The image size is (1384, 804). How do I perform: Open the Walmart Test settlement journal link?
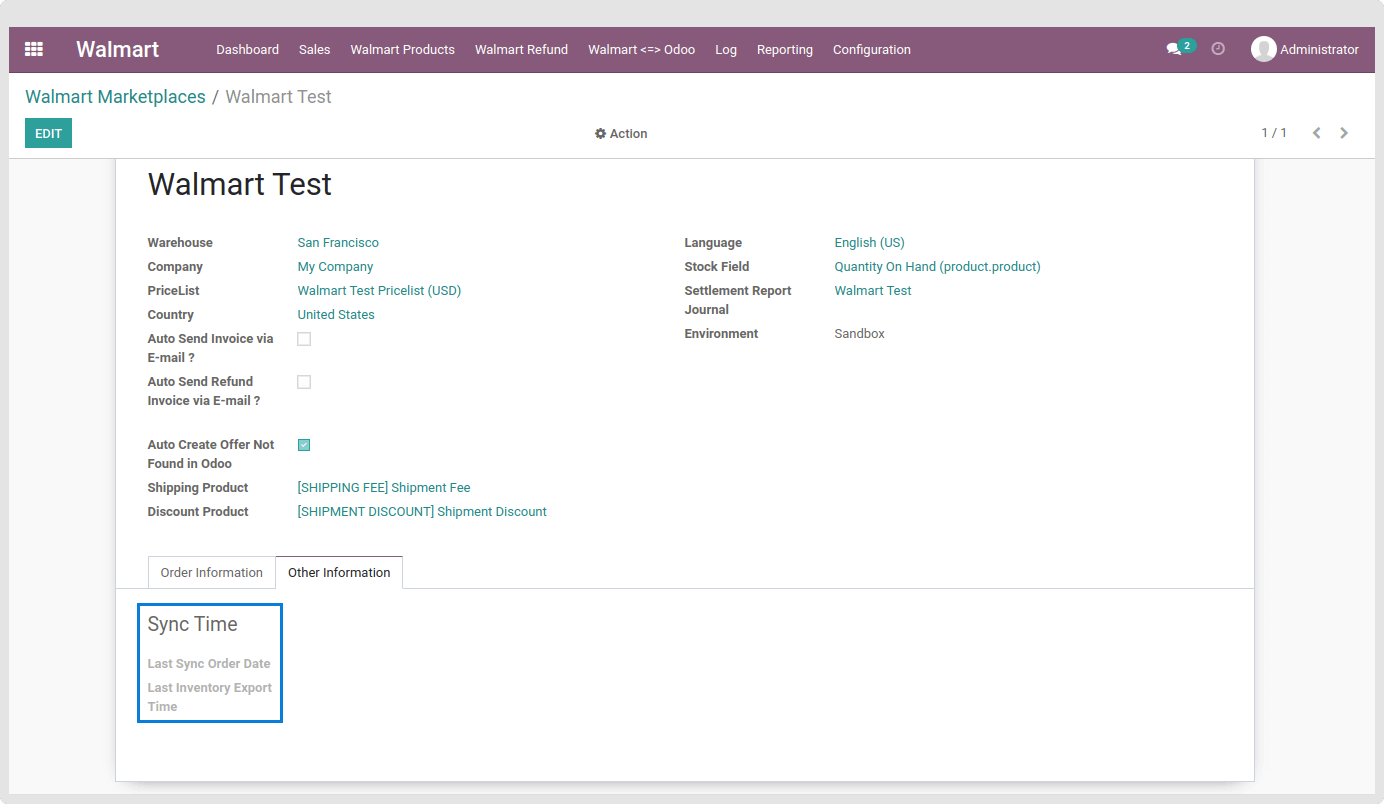(873, 291)
